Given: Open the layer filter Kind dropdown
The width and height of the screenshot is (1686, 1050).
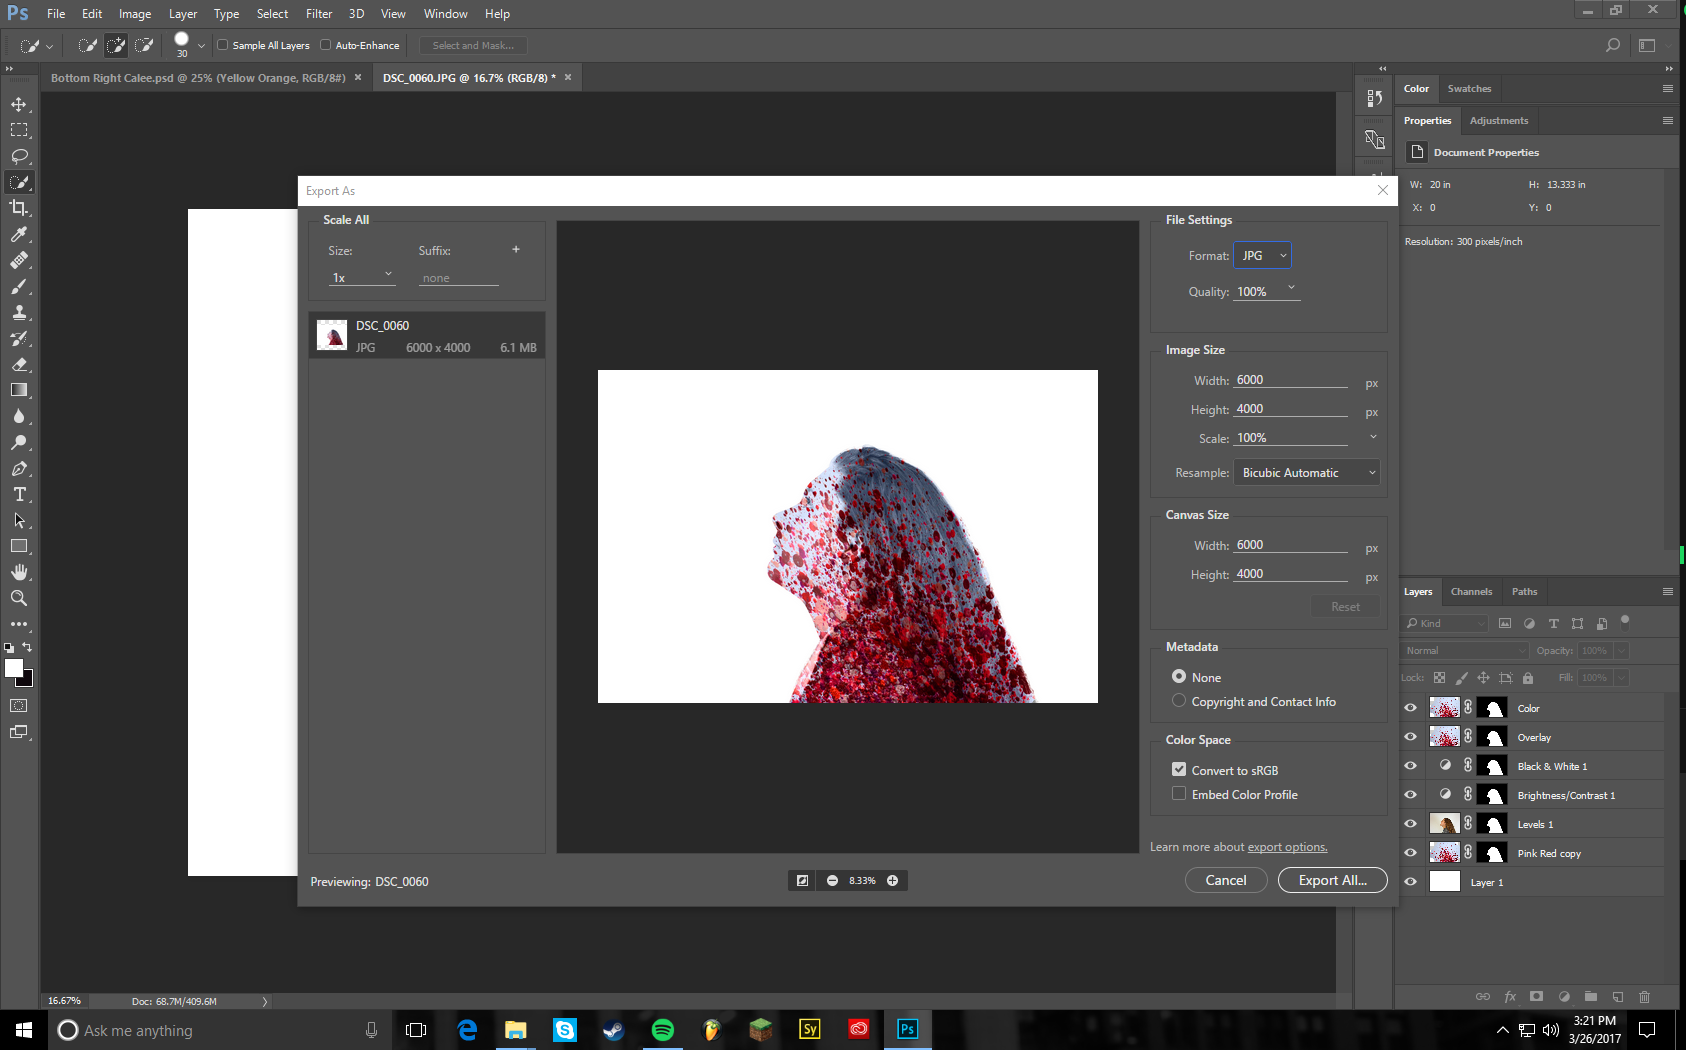Looking at the screenshot, I should pyautogui.click(x=1446, y=623).
